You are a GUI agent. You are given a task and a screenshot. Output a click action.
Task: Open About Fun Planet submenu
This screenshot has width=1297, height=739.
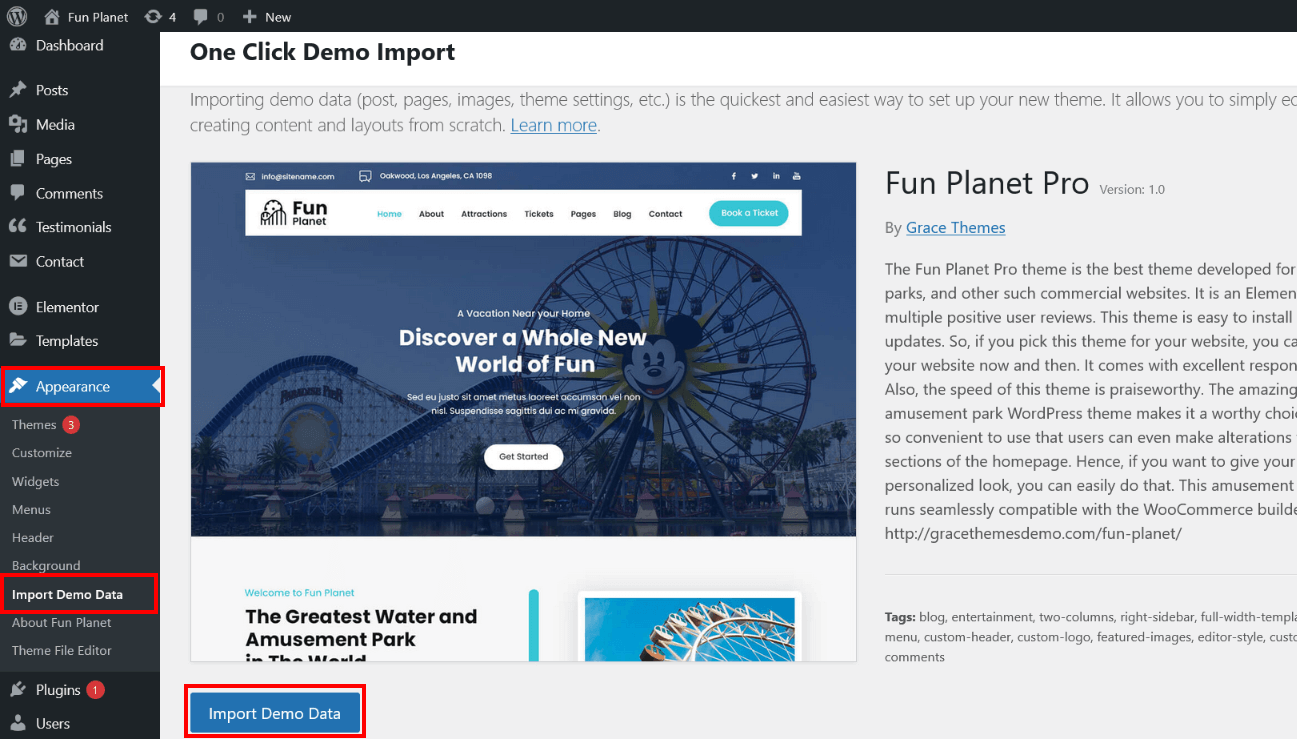click(62, 622)
